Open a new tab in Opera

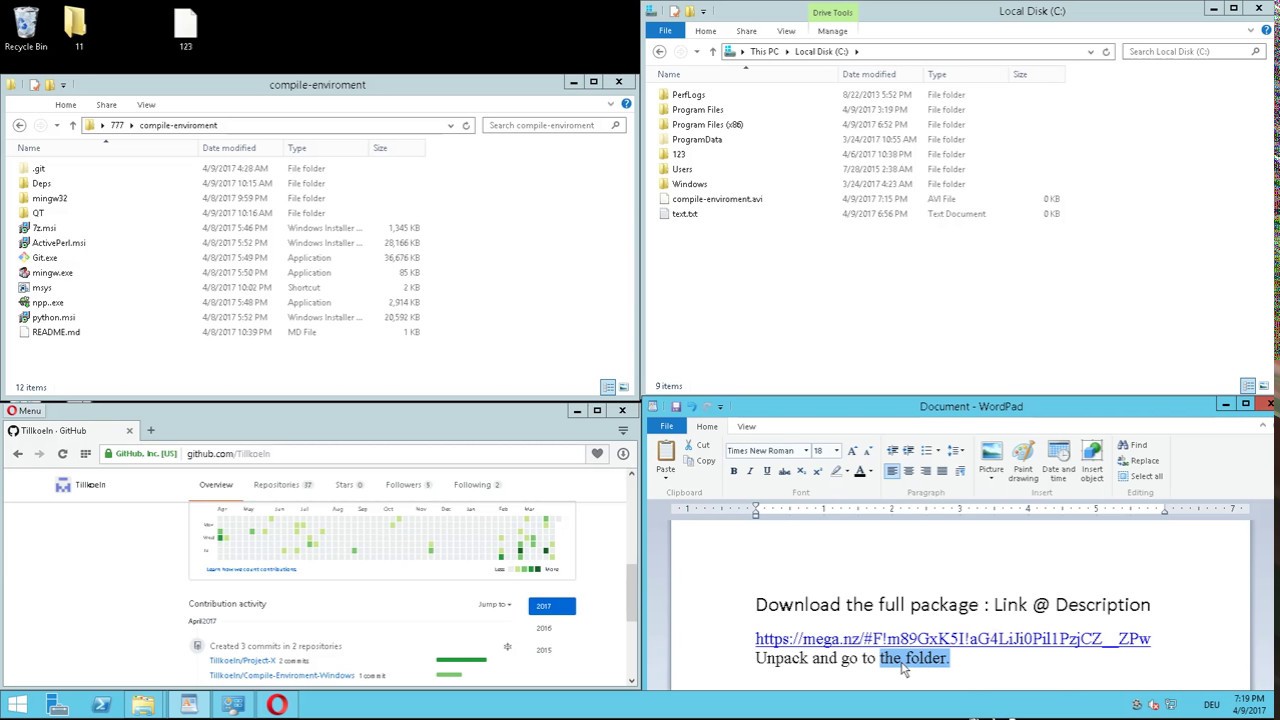pyautogui.click(x=151, y=430)
